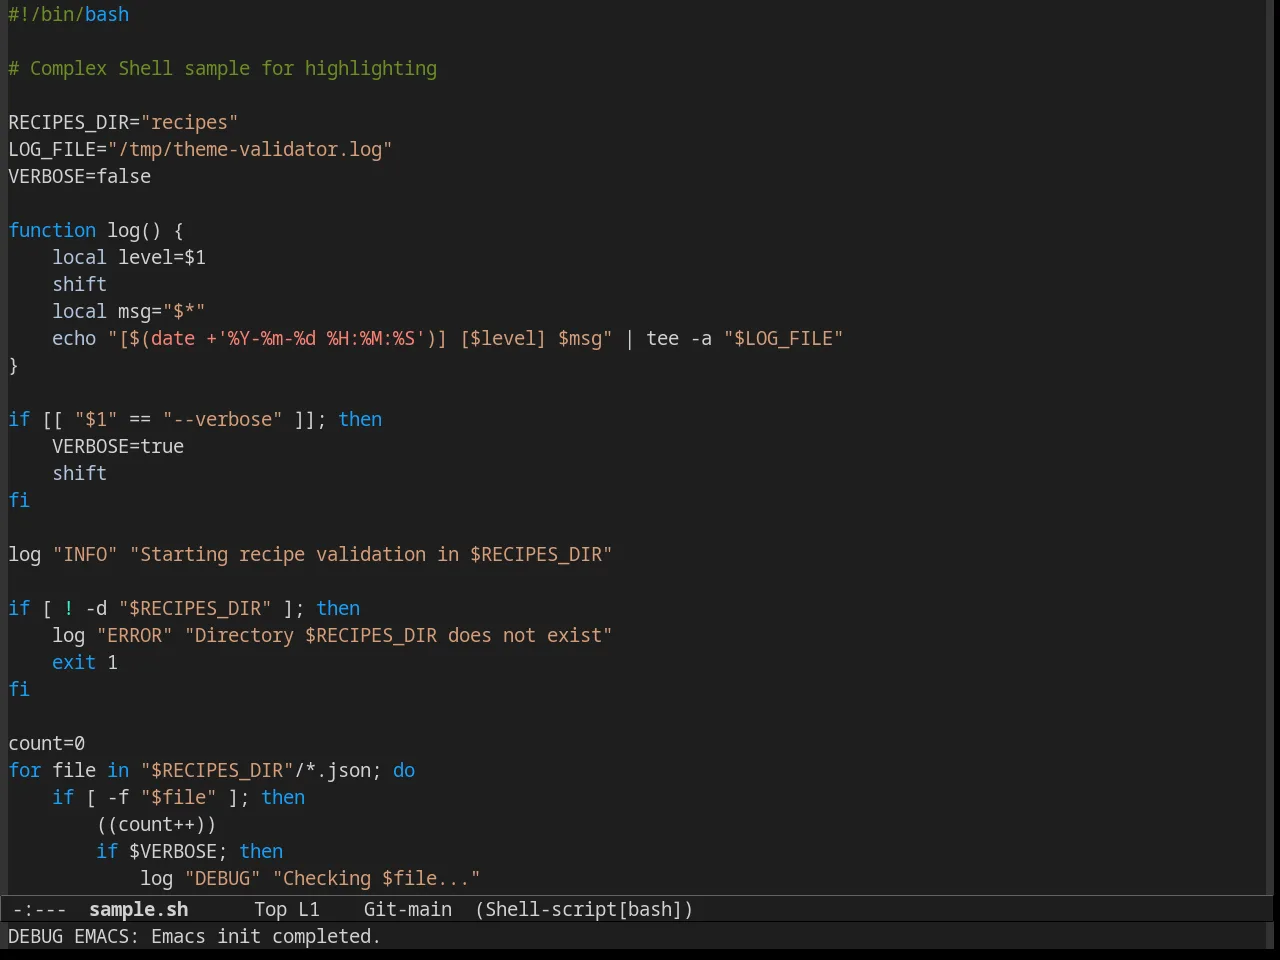Click the echo area message 'Emacs init completed.'
The height and width of the screenshot is (960, 1280).
(x=266, y=936)
